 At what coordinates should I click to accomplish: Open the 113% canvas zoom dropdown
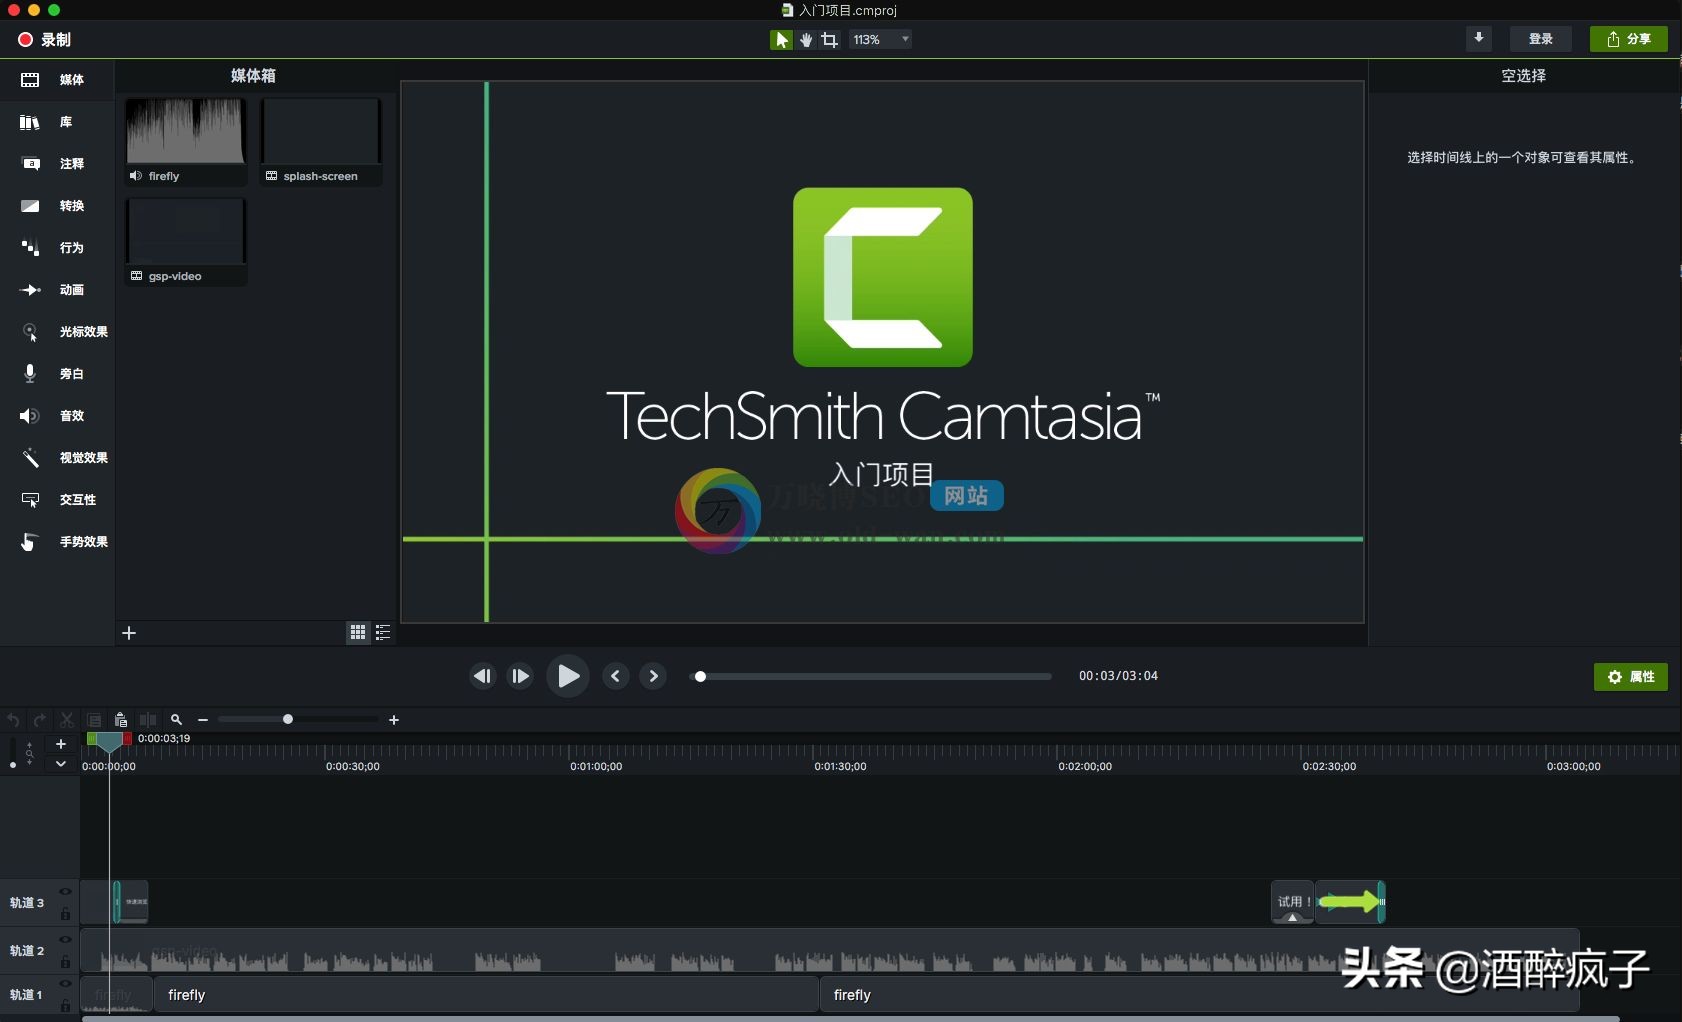click(881, 40)
